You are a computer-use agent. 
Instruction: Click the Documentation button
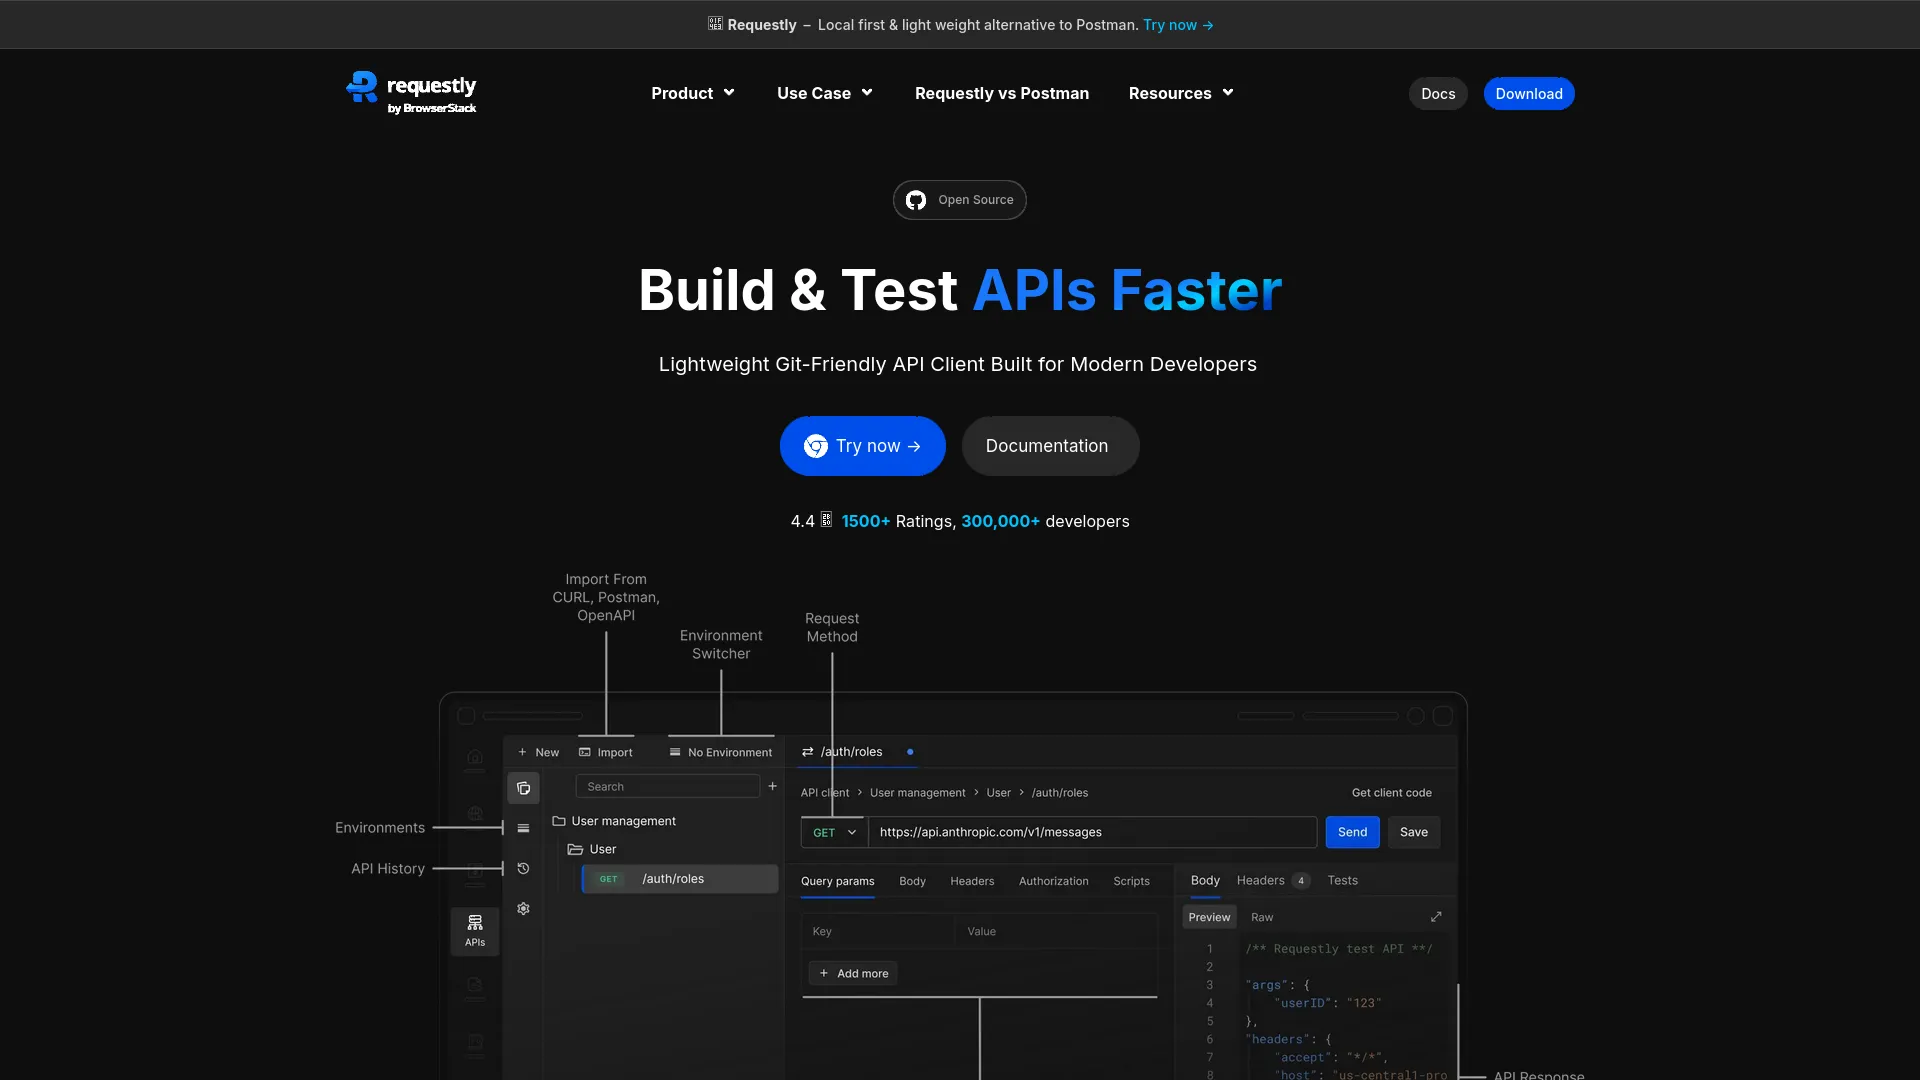click(1050, 446)
